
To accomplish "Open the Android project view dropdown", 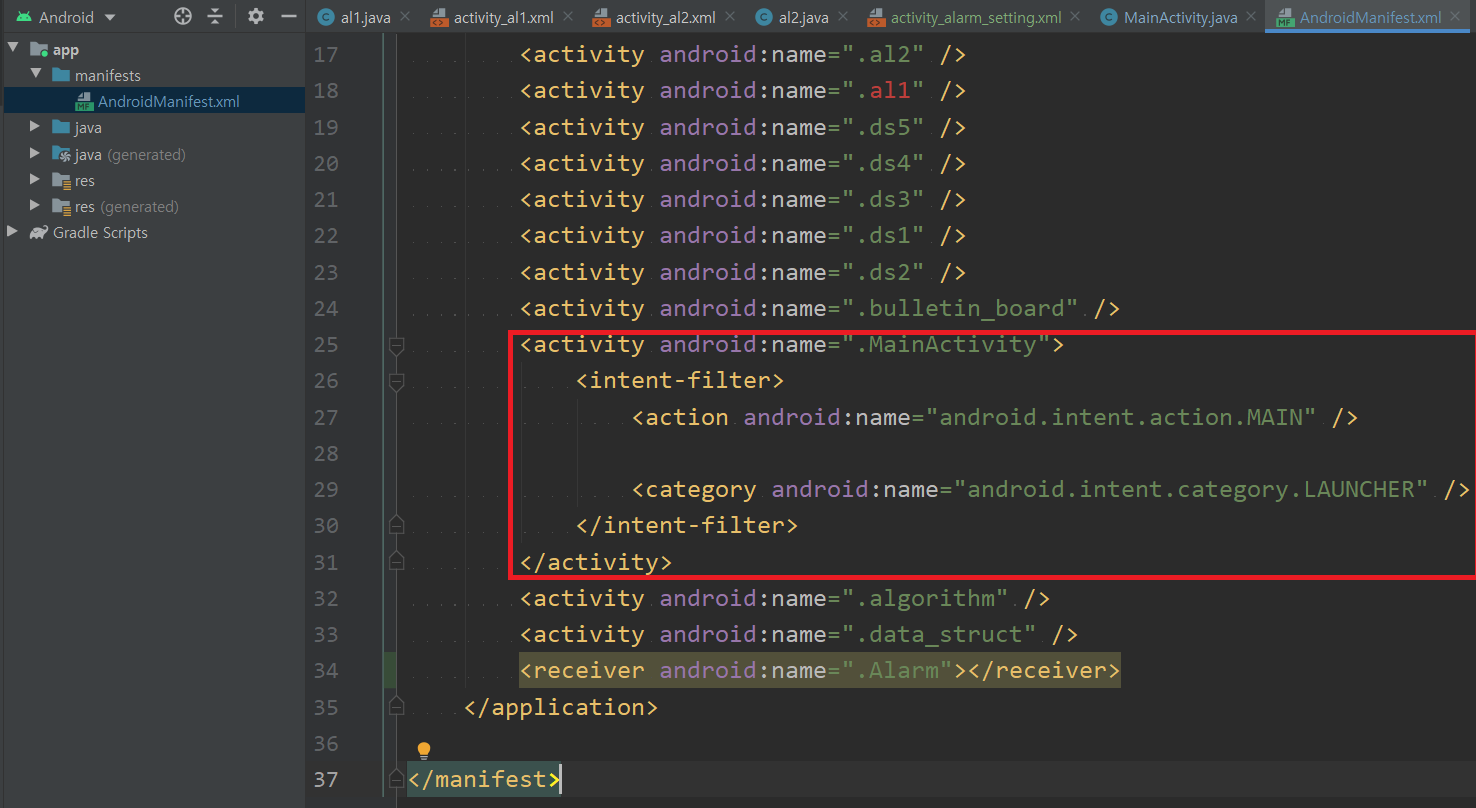I will tap(66, 17).
